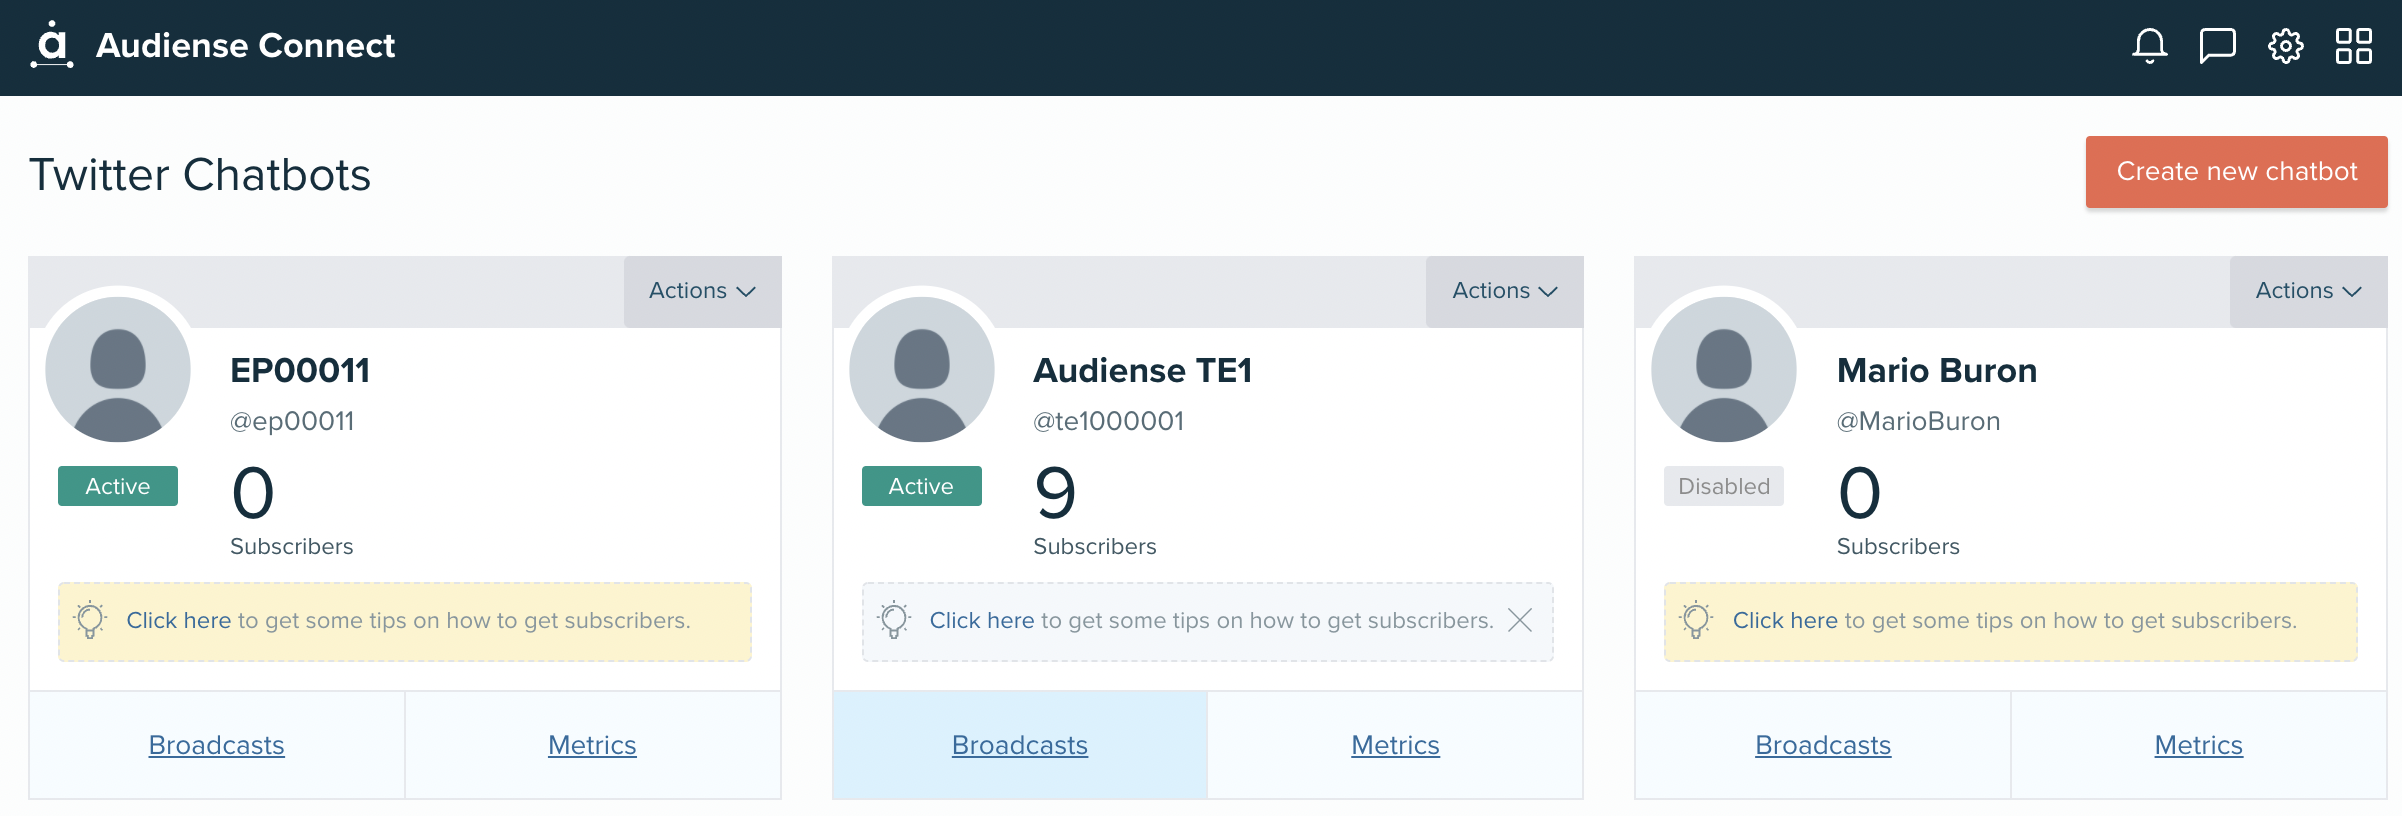Expand Actions dropdown for EP00011
2402x816 pixels.
702,291
